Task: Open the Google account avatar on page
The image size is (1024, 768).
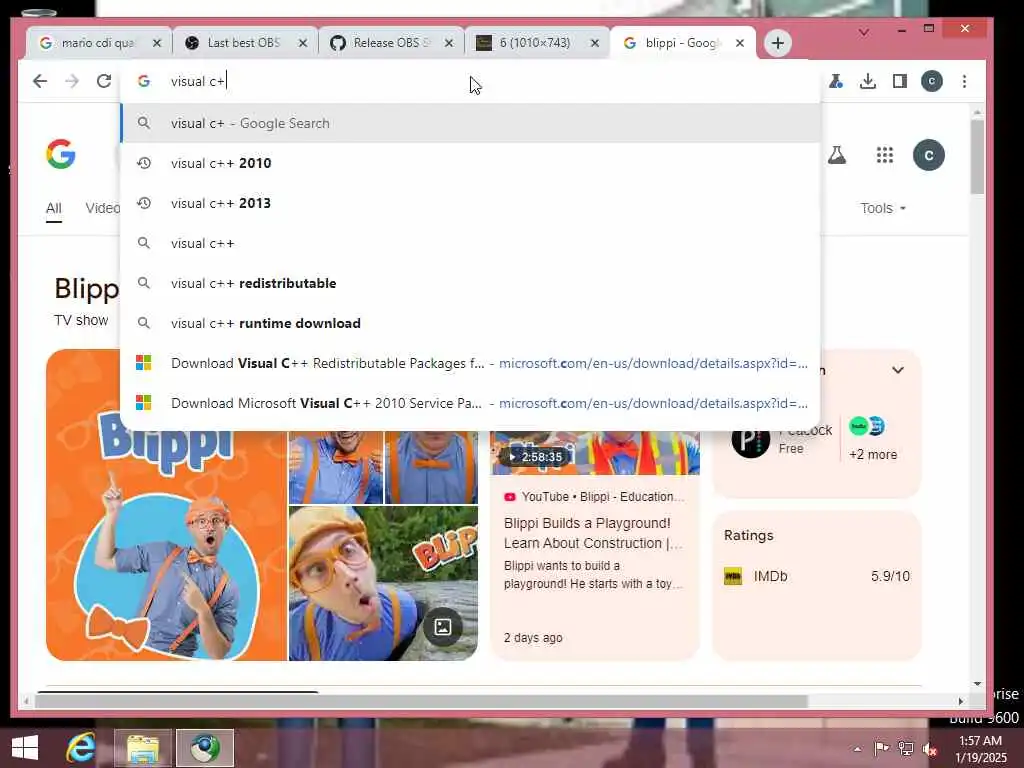Action: pyautogui.click(x=929, y=155)
